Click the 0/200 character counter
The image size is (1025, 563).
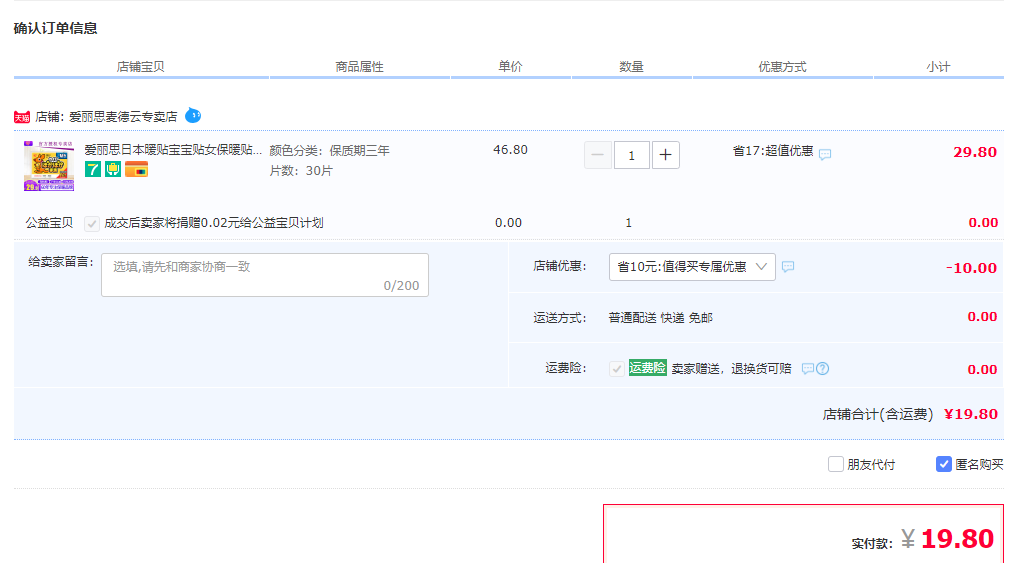tap(401, 286)
